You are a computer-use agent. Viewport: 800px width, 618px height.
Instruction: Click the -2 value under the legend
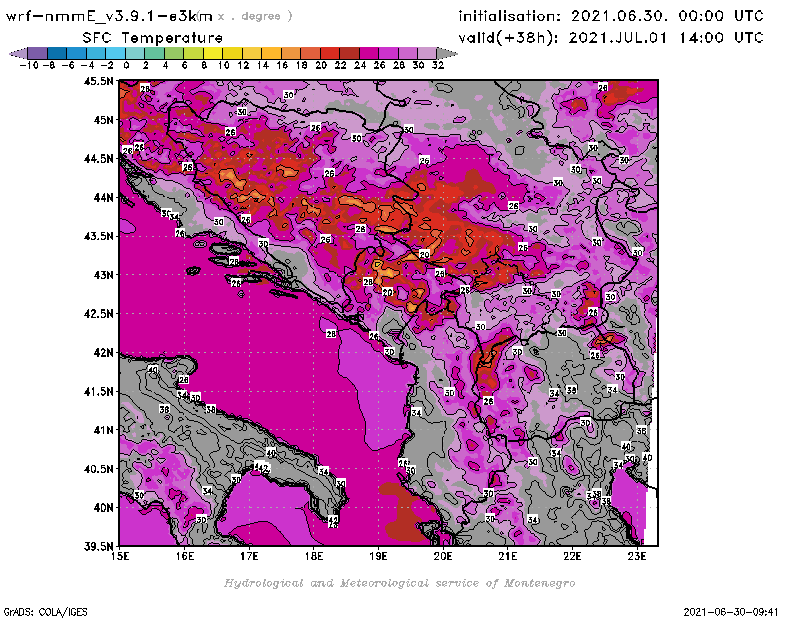point(107,65)
